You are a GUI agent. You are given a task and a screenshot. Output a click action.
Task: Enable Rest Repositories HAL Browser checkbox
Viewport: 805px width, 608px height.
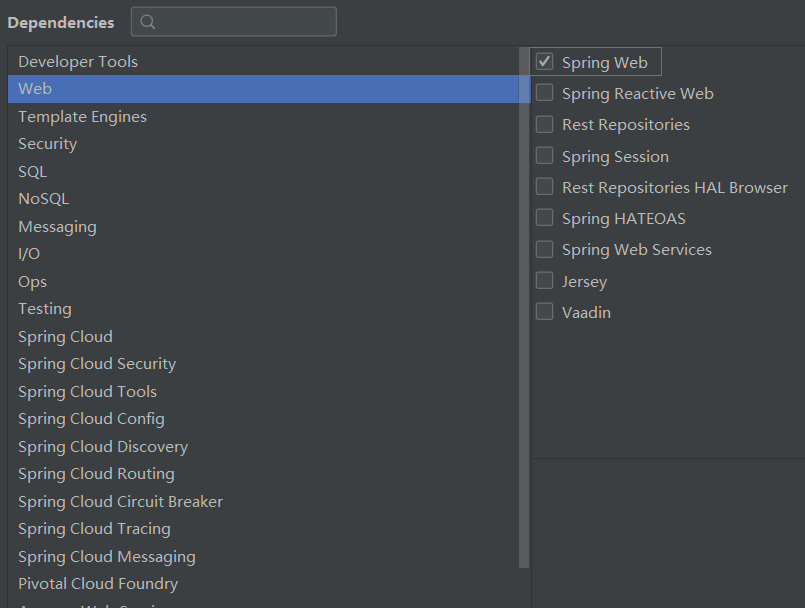coord(545,187)
